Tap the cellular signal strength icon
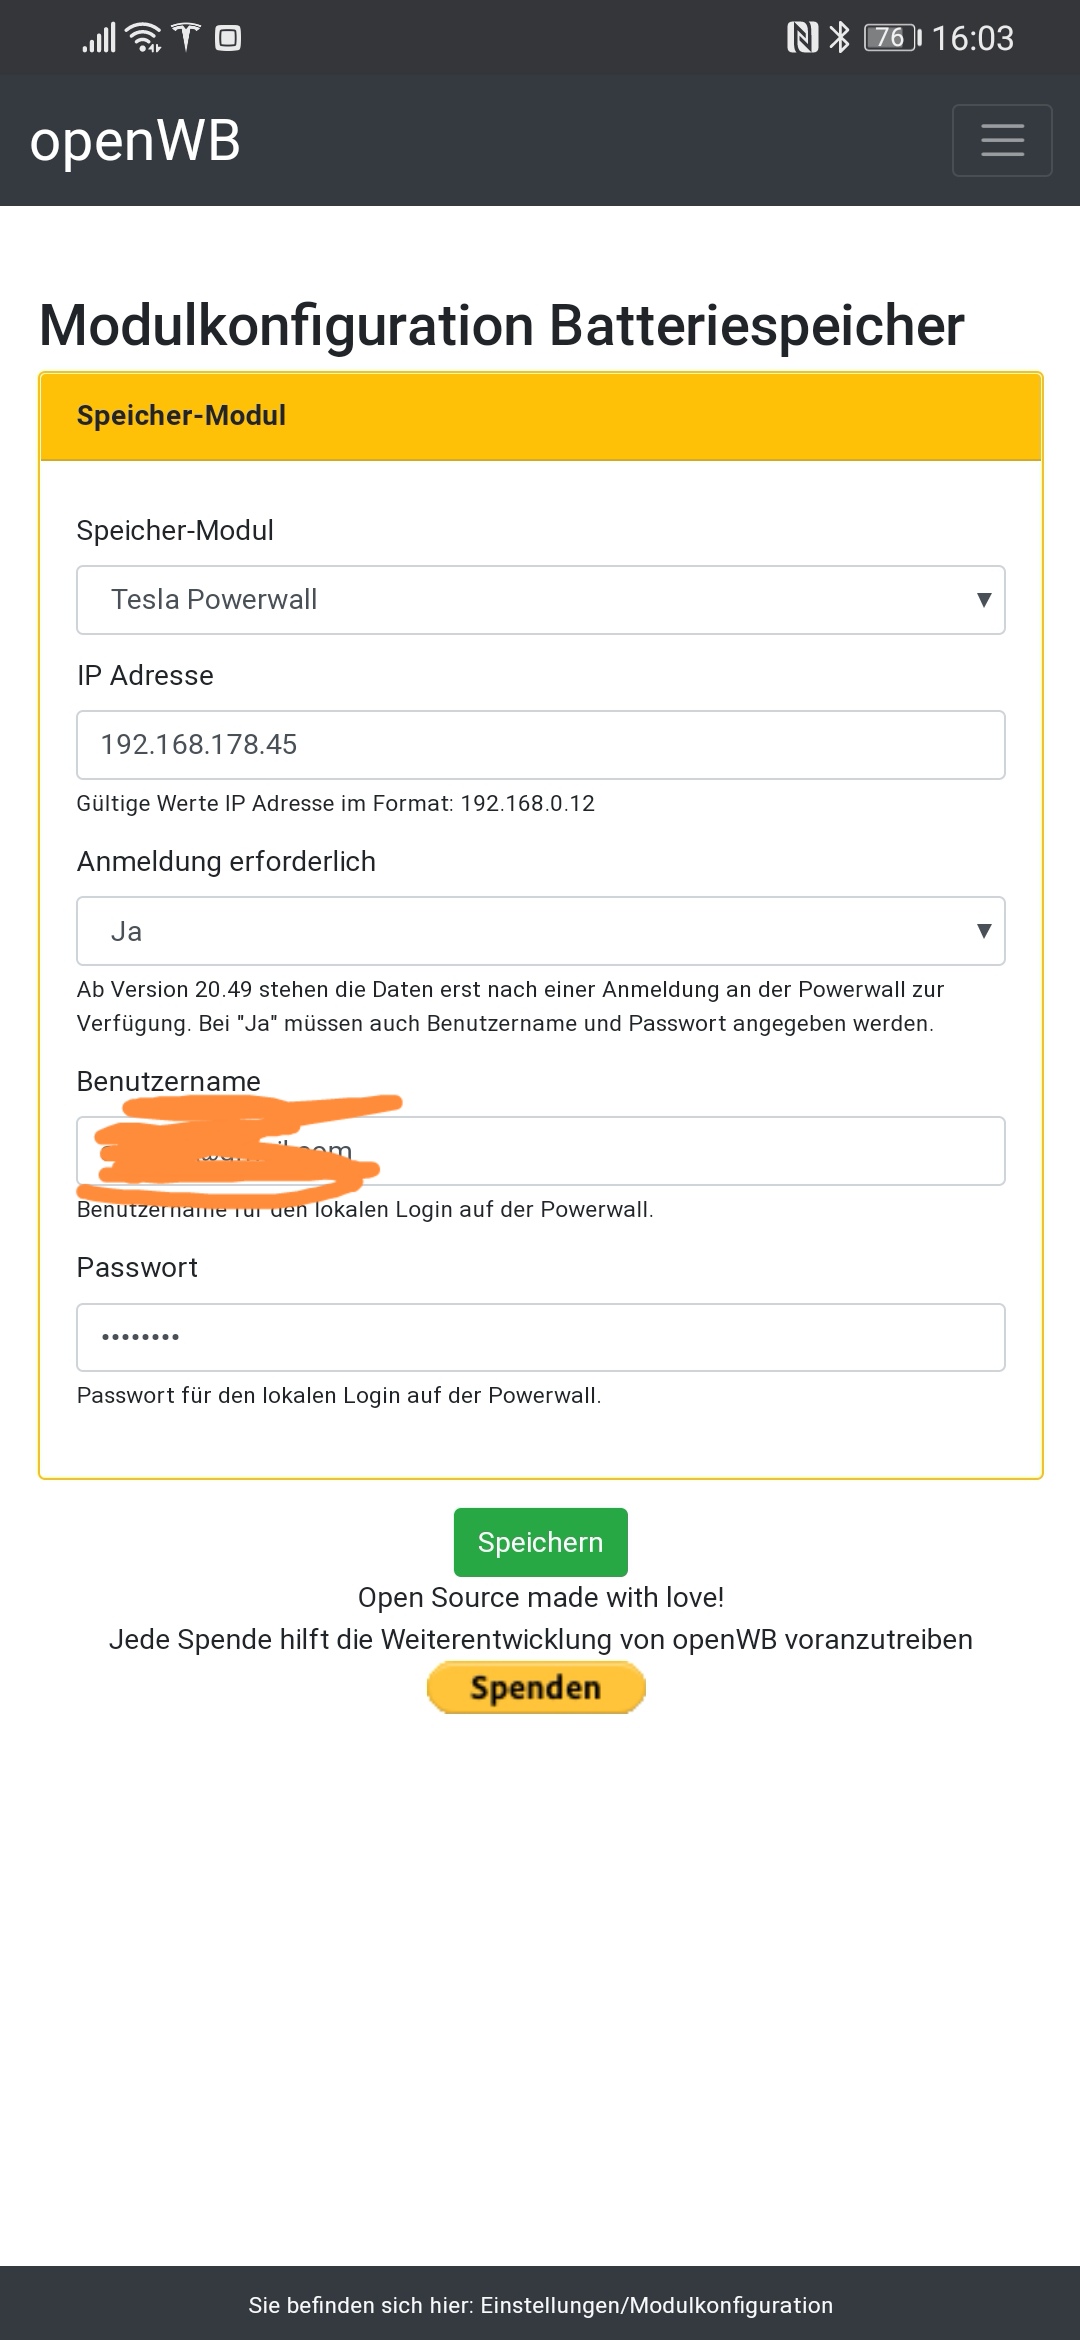 [99, 39]
